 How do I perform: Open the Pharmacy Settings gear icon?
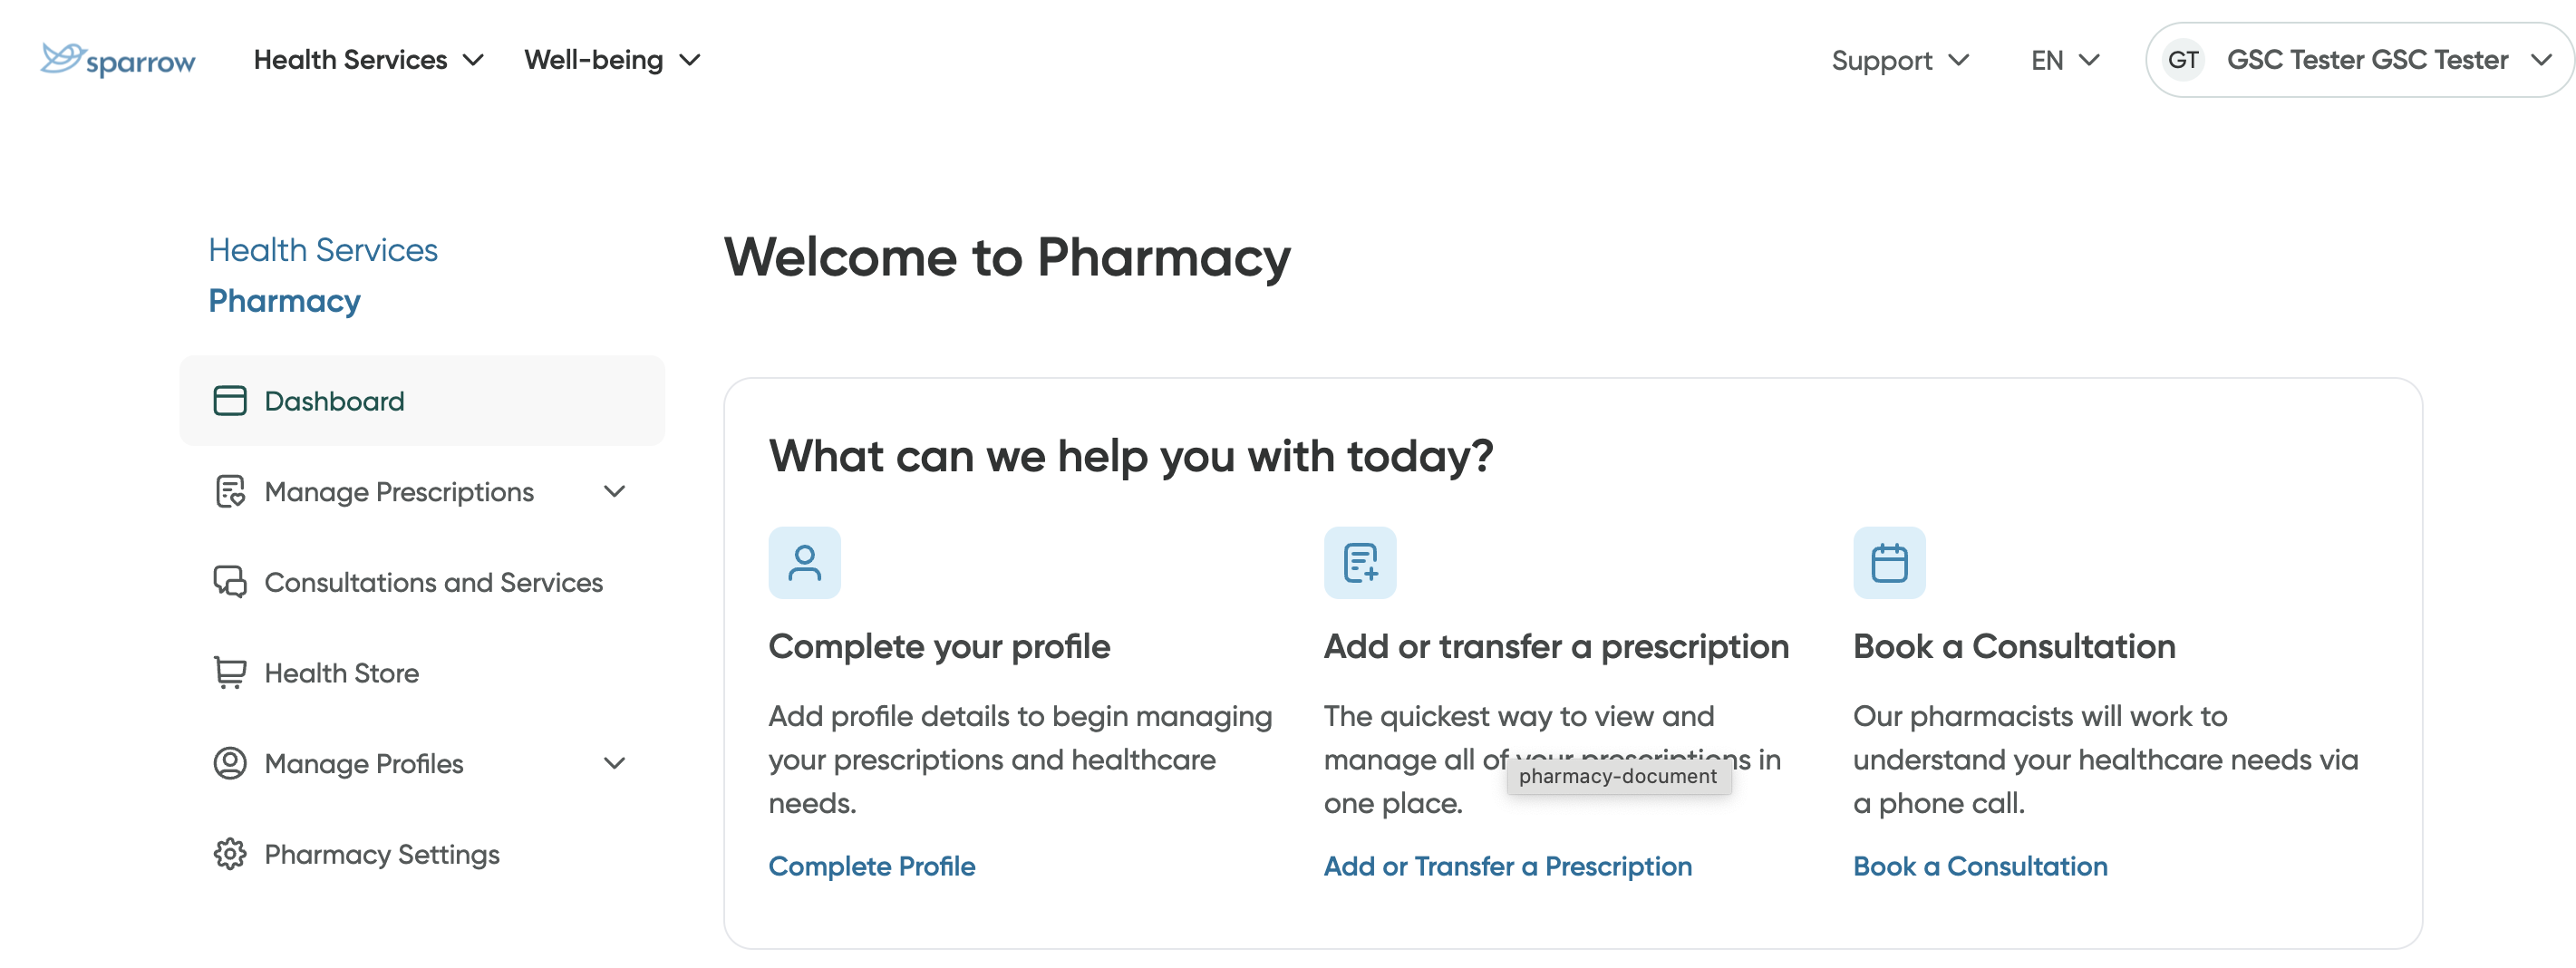click(231, 854)
